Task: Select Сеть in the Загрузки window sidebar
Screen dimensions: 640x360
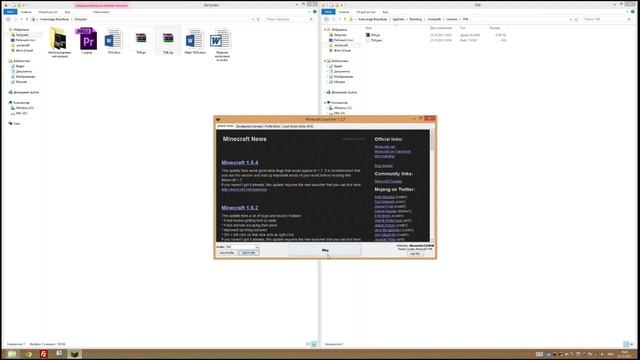Action: (x=16, y=124)
